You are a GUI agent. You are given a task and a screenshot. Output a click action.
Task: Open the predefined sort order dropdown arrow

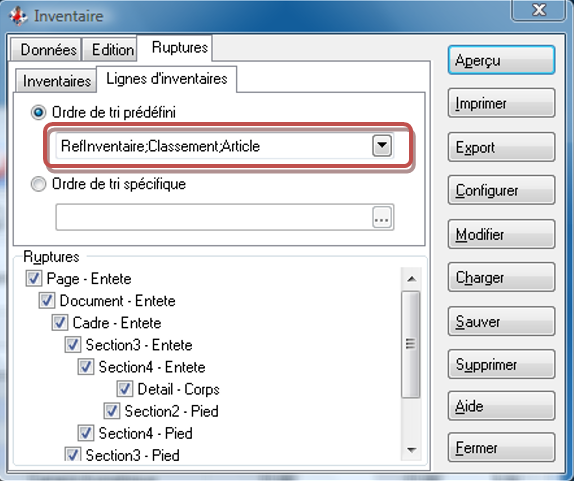382,145
